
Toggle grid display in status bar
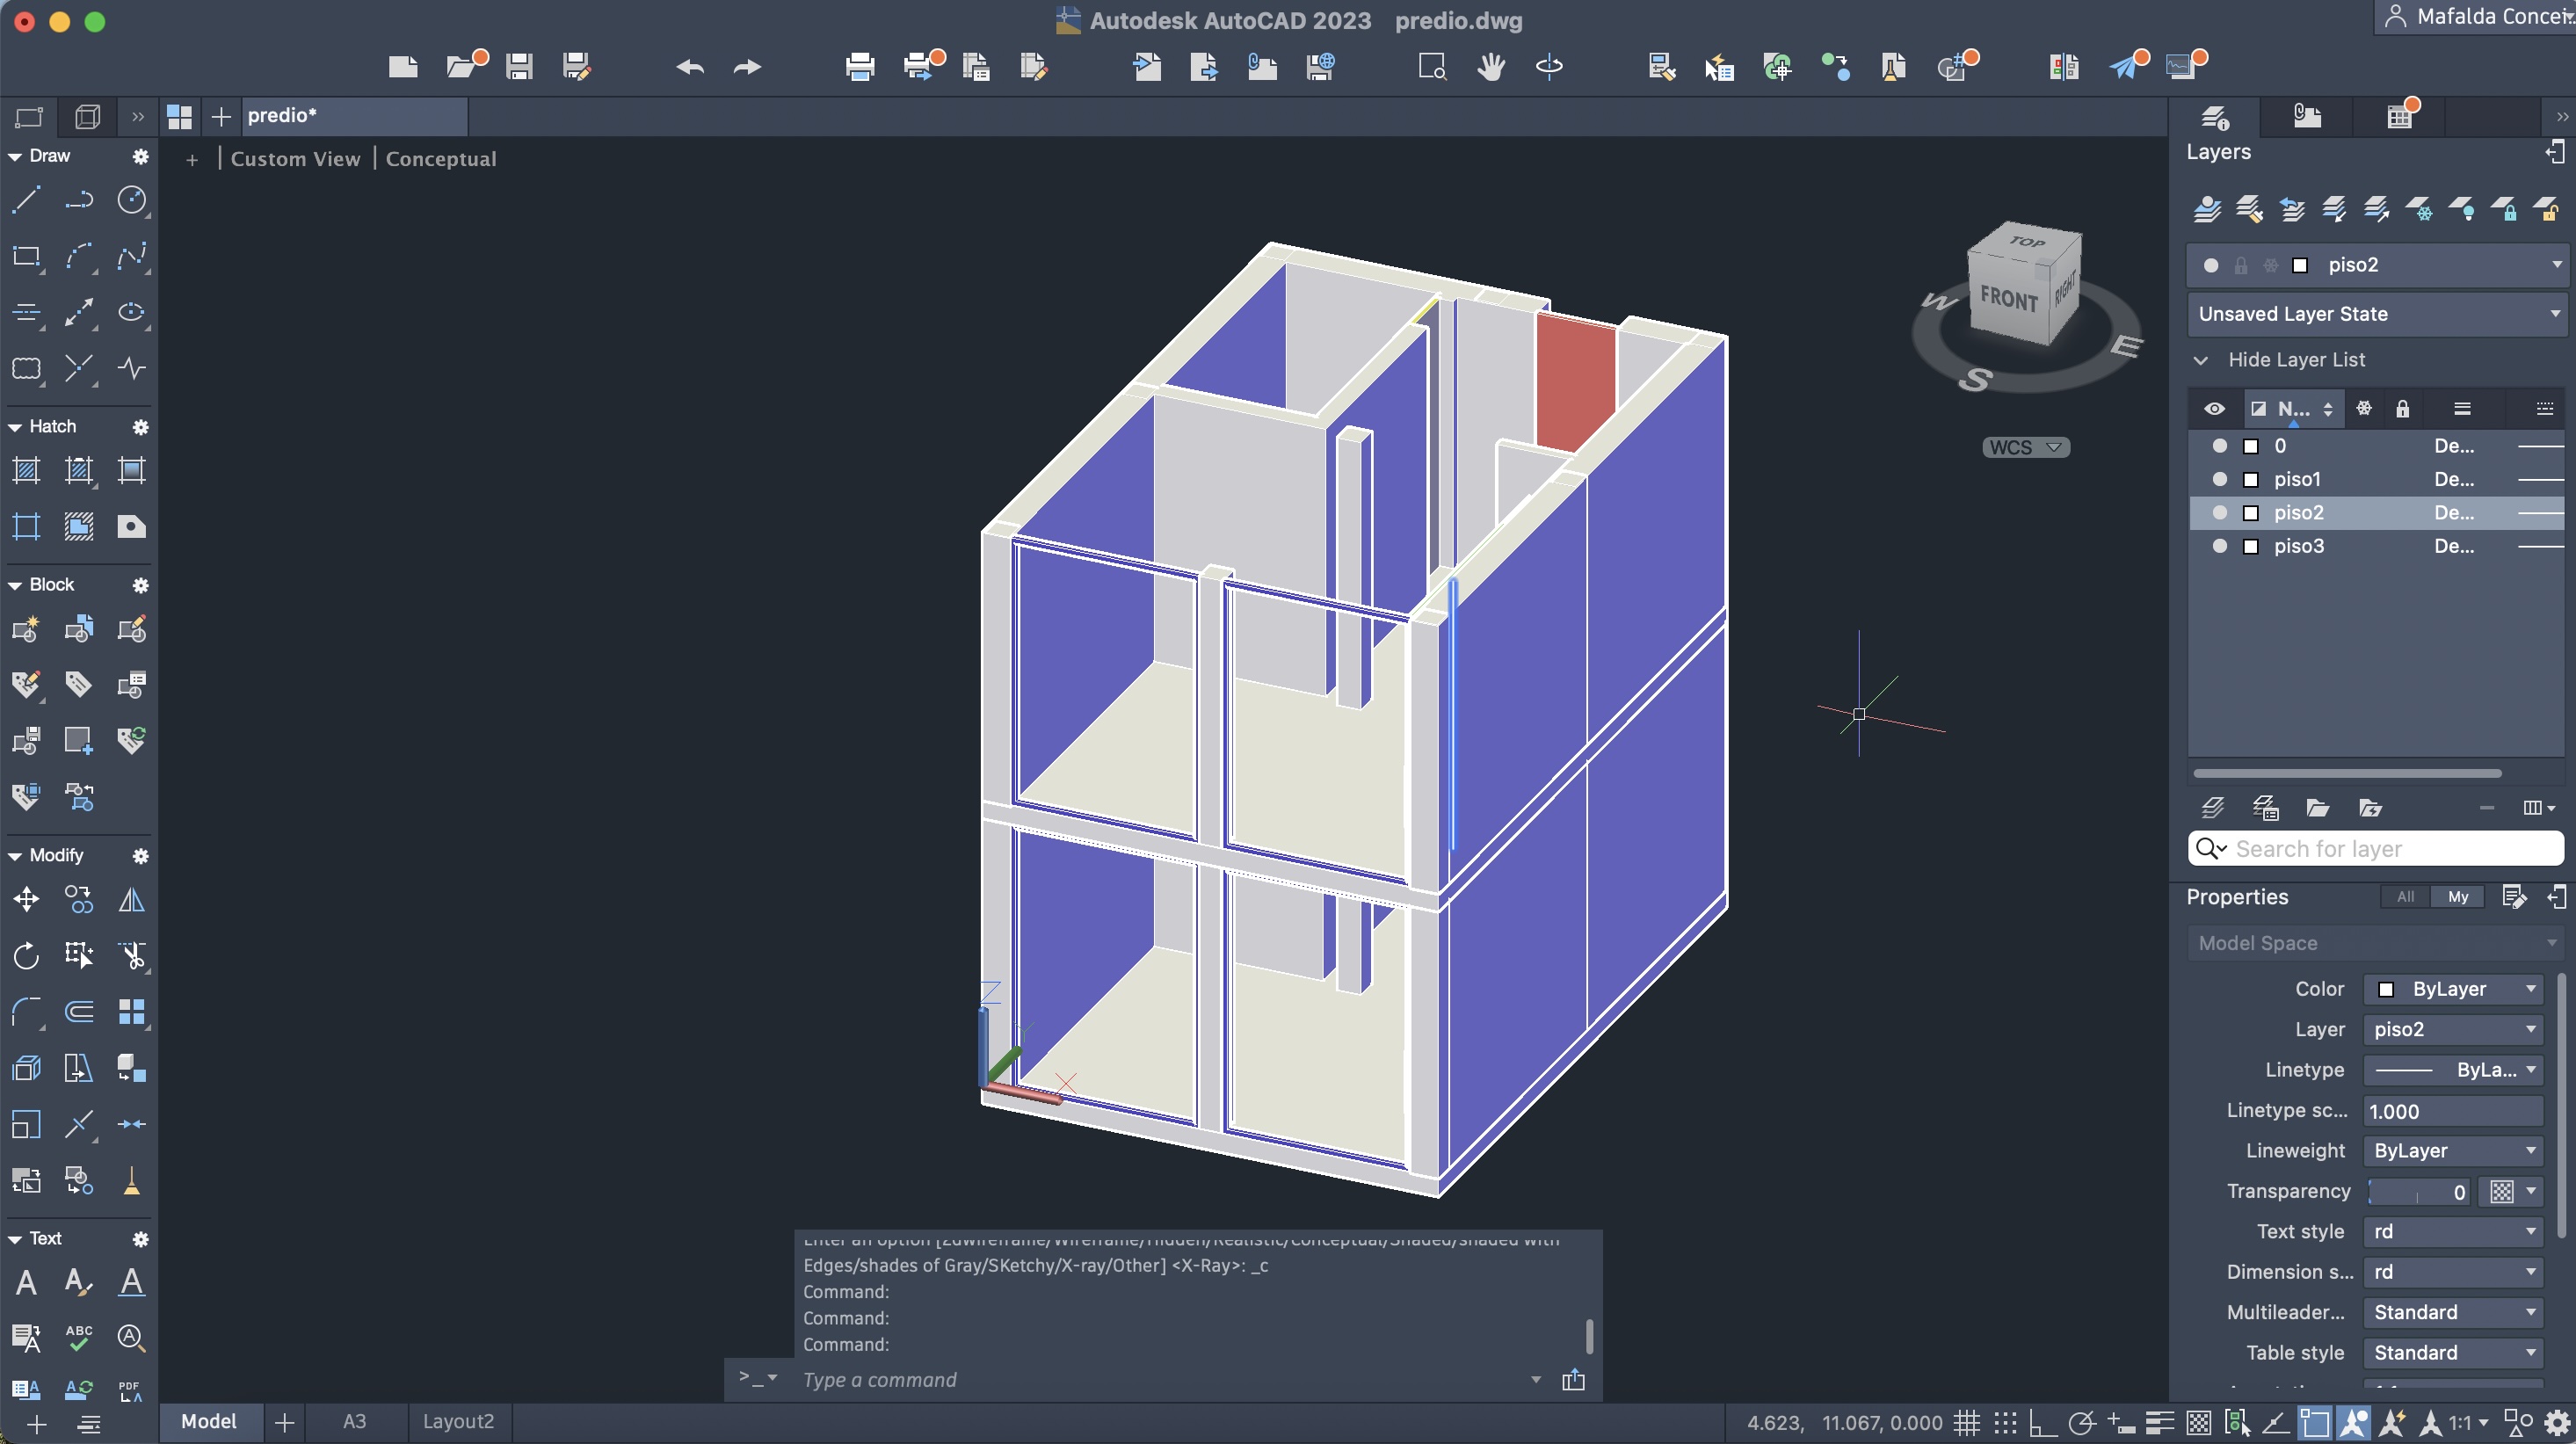click(1966, 1422)
